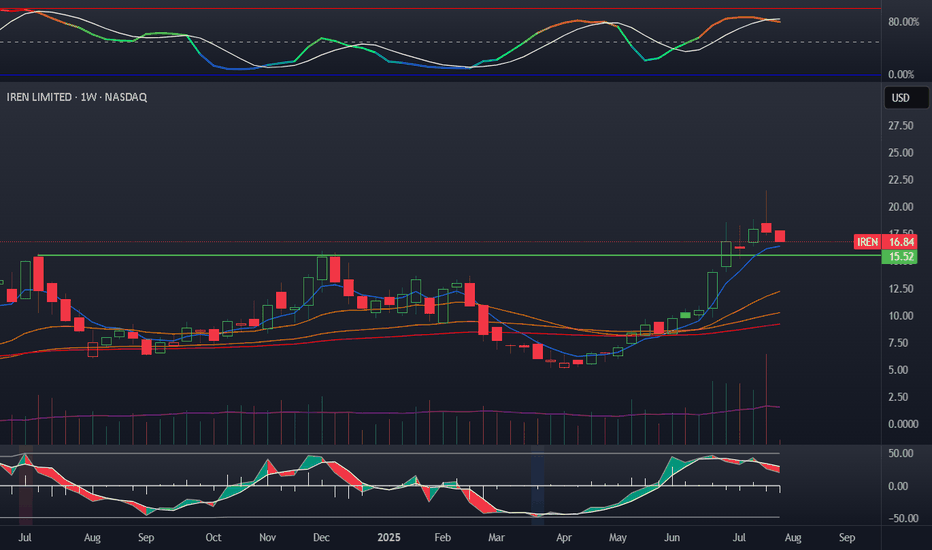Click the Feb label on time axis
Image resolution: width=932 pixels, height=550 pixels.
click(442, 538)
